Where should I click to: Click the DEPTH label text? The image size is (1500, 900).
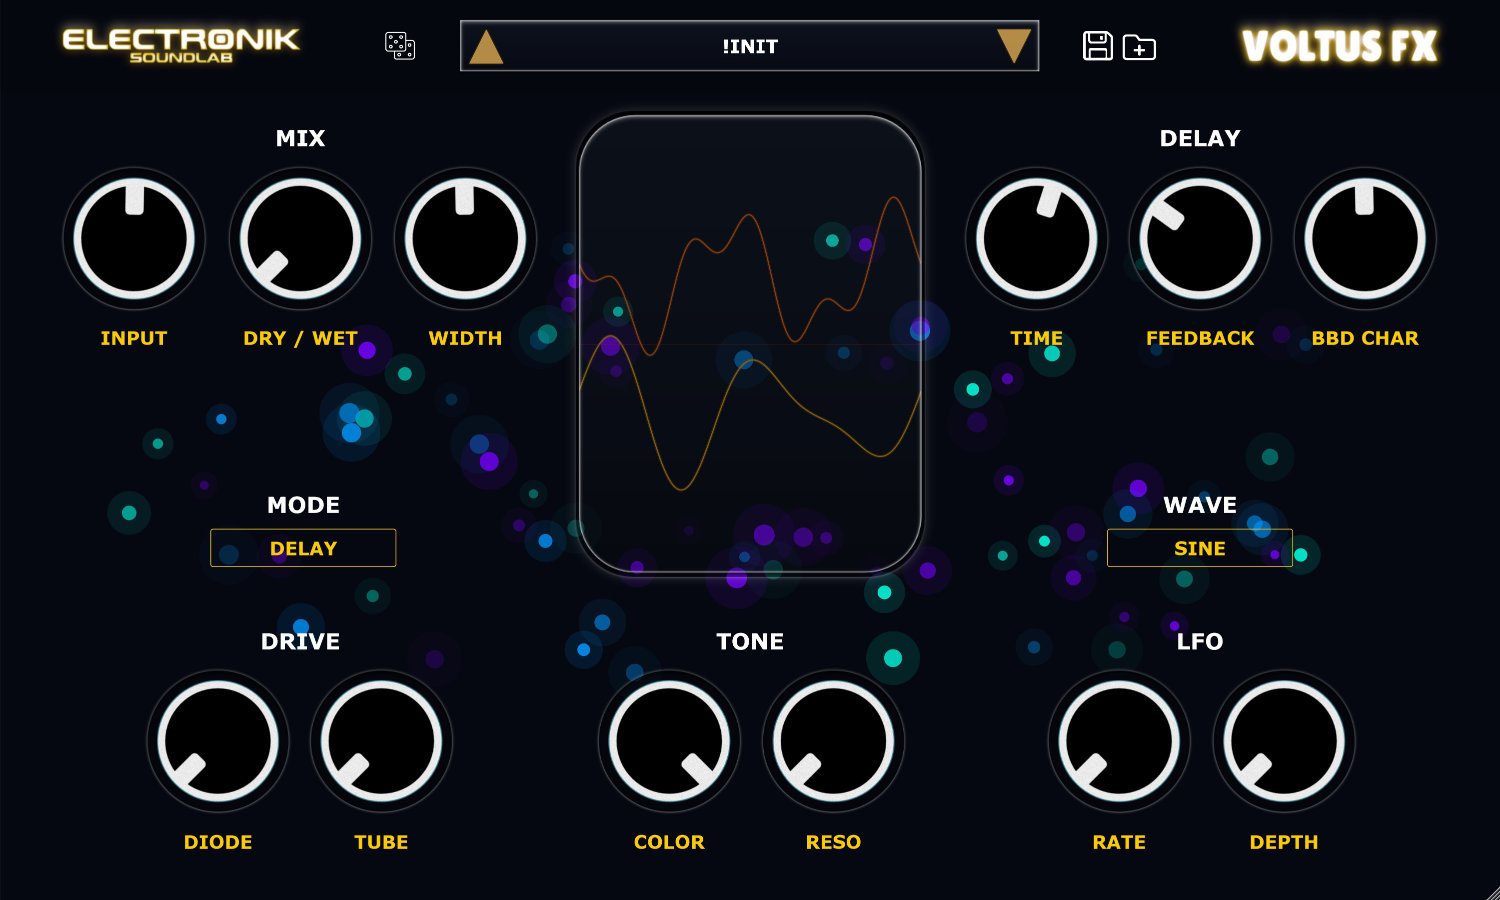click(1284, 842)
